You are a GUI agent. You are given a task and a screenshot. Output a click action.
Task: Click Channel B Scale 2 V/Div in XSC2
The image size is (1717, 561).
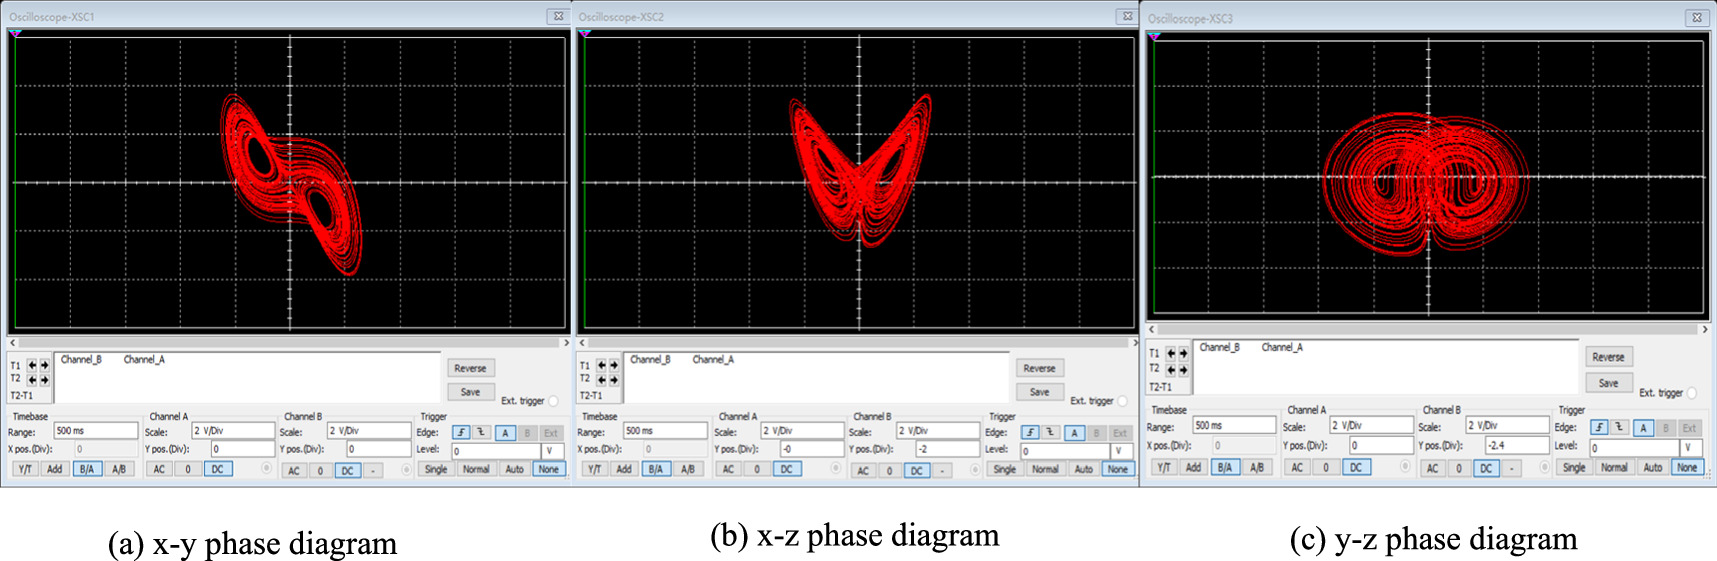pyautogui.click(x=938, y=431)
